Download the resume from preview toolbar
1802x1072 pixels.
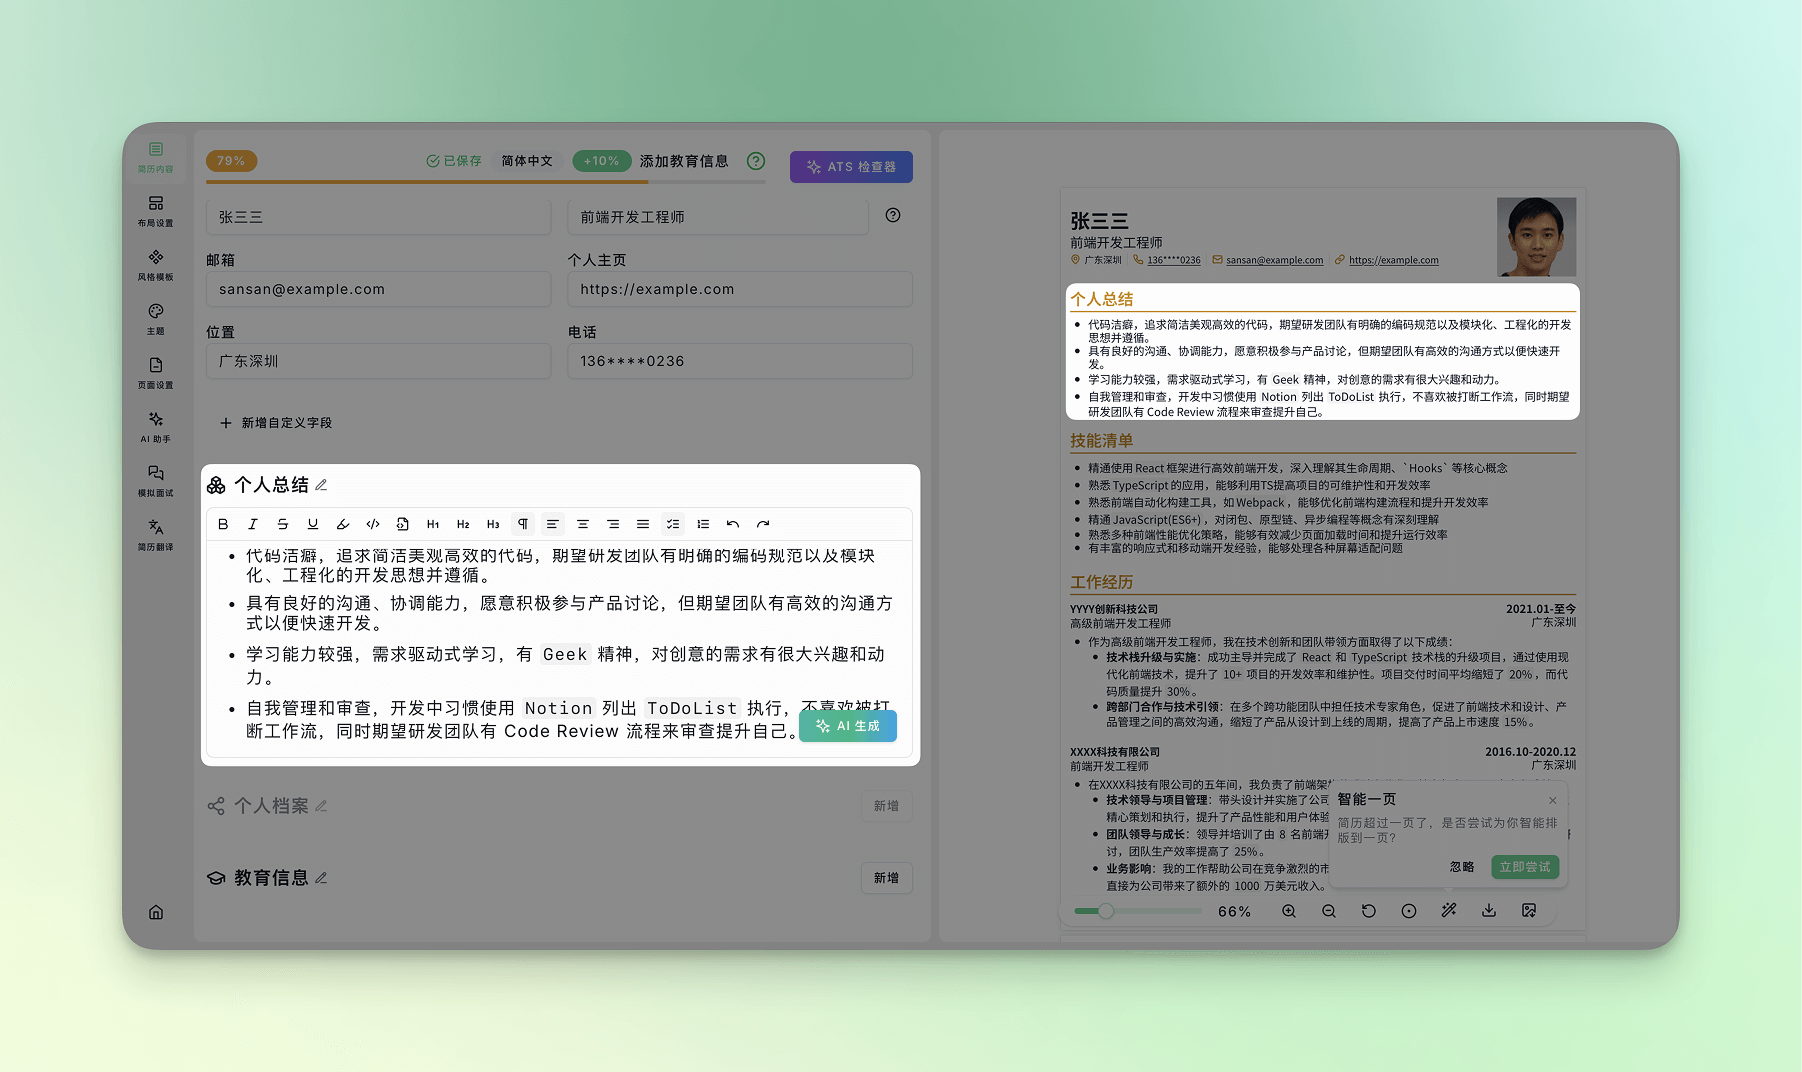click(1489, 911)
